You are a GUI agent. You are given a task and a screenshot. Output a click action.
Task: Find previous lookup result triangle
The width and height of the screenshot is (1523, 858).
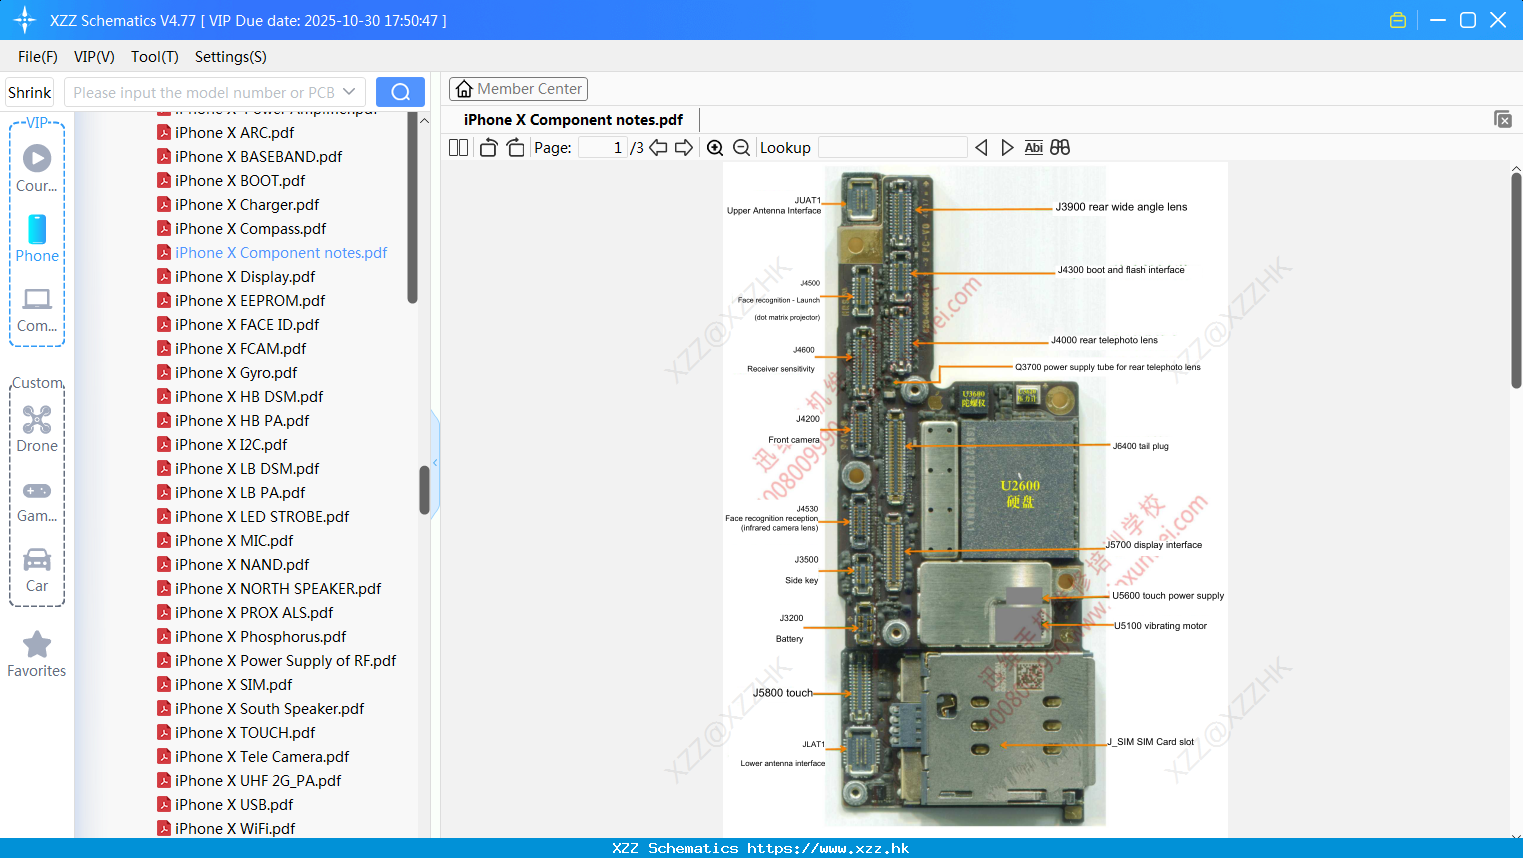[x=981, y=147]
